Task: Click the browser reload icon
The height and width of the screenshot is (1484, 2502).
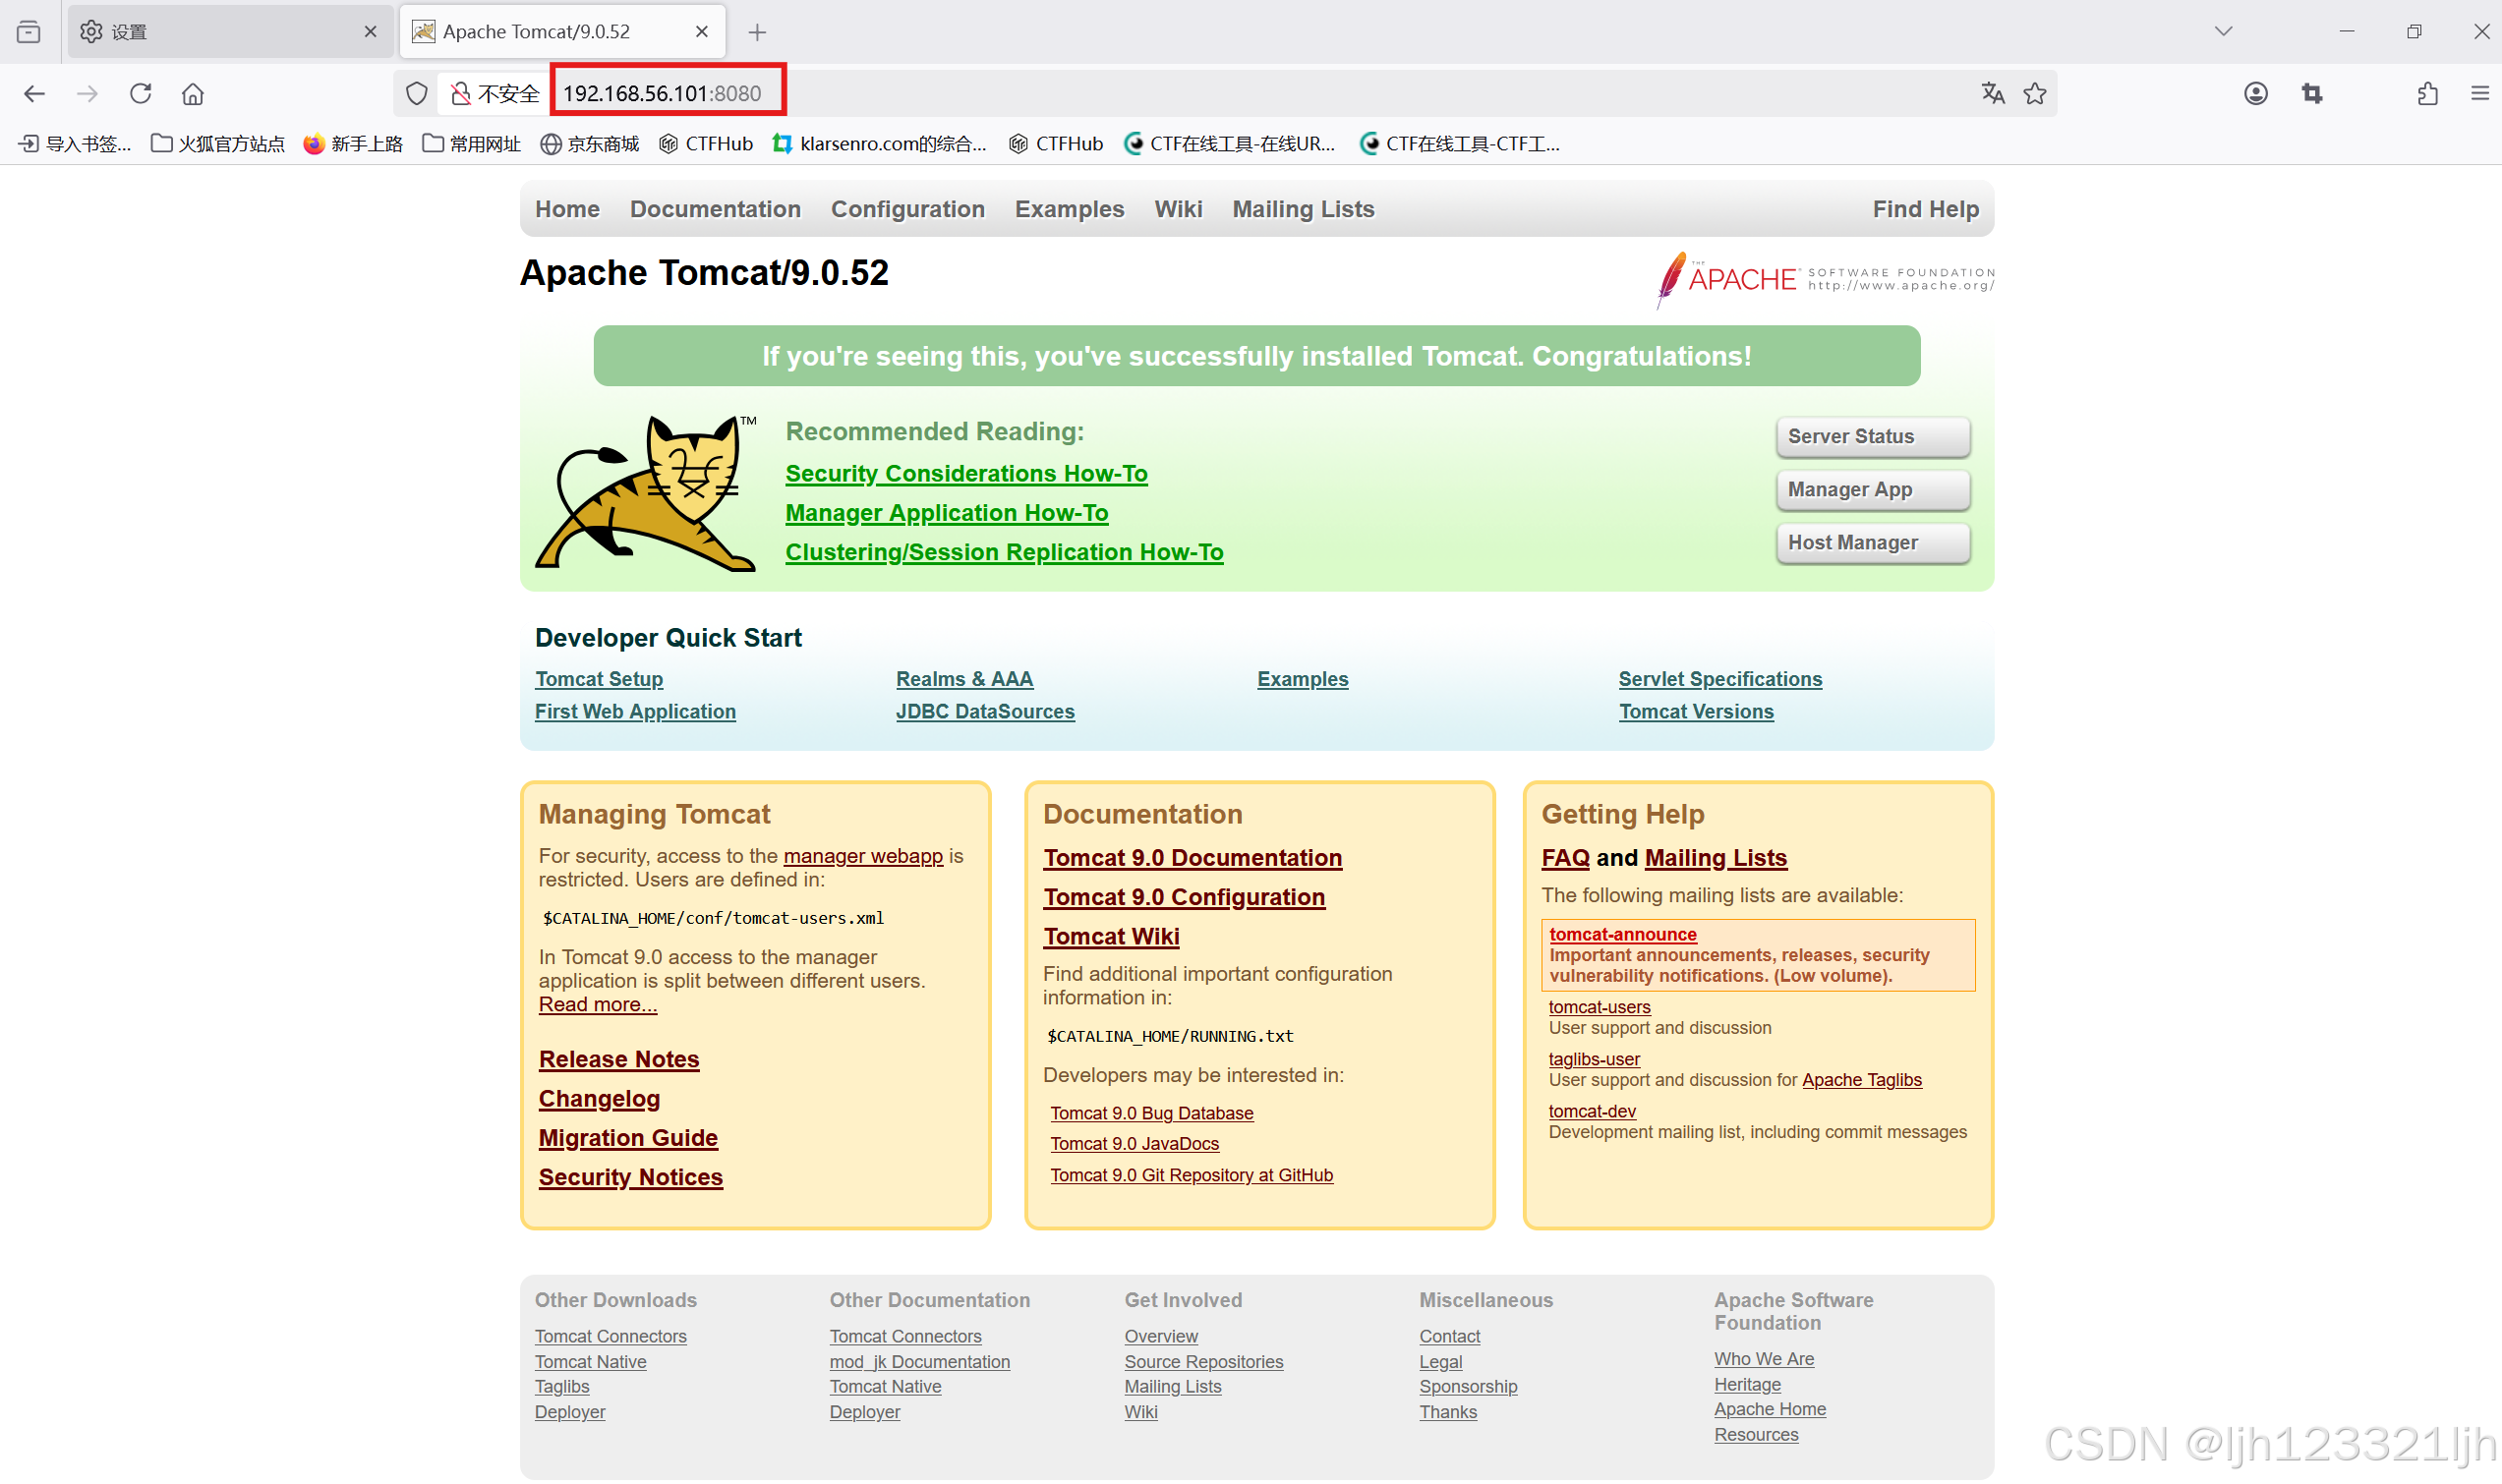Action: (x=140, y=93)
